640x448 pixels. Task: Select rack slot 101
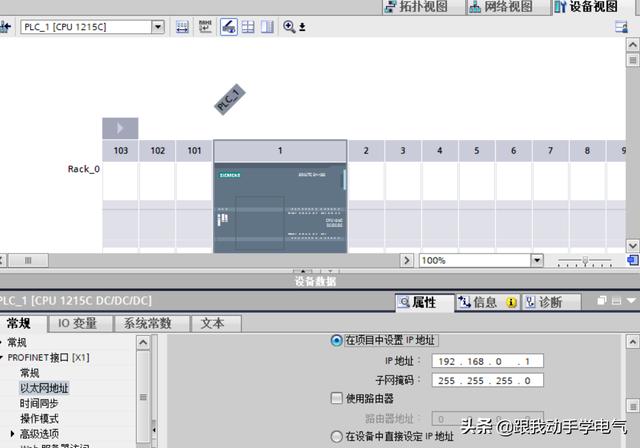[194, 151]
